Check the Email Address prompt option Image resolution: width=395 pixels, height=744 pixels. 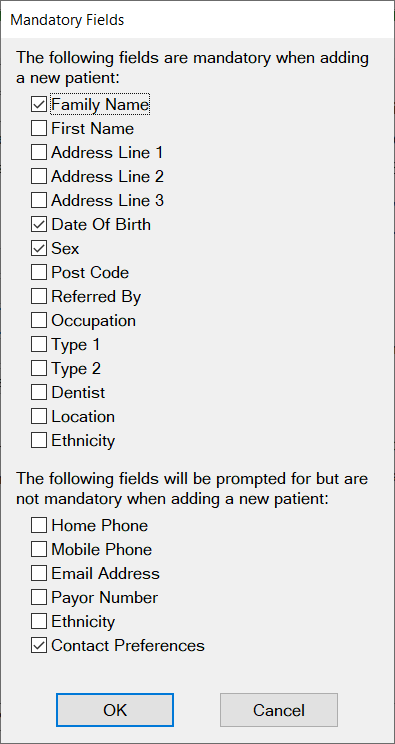click(x=39, y=573)
